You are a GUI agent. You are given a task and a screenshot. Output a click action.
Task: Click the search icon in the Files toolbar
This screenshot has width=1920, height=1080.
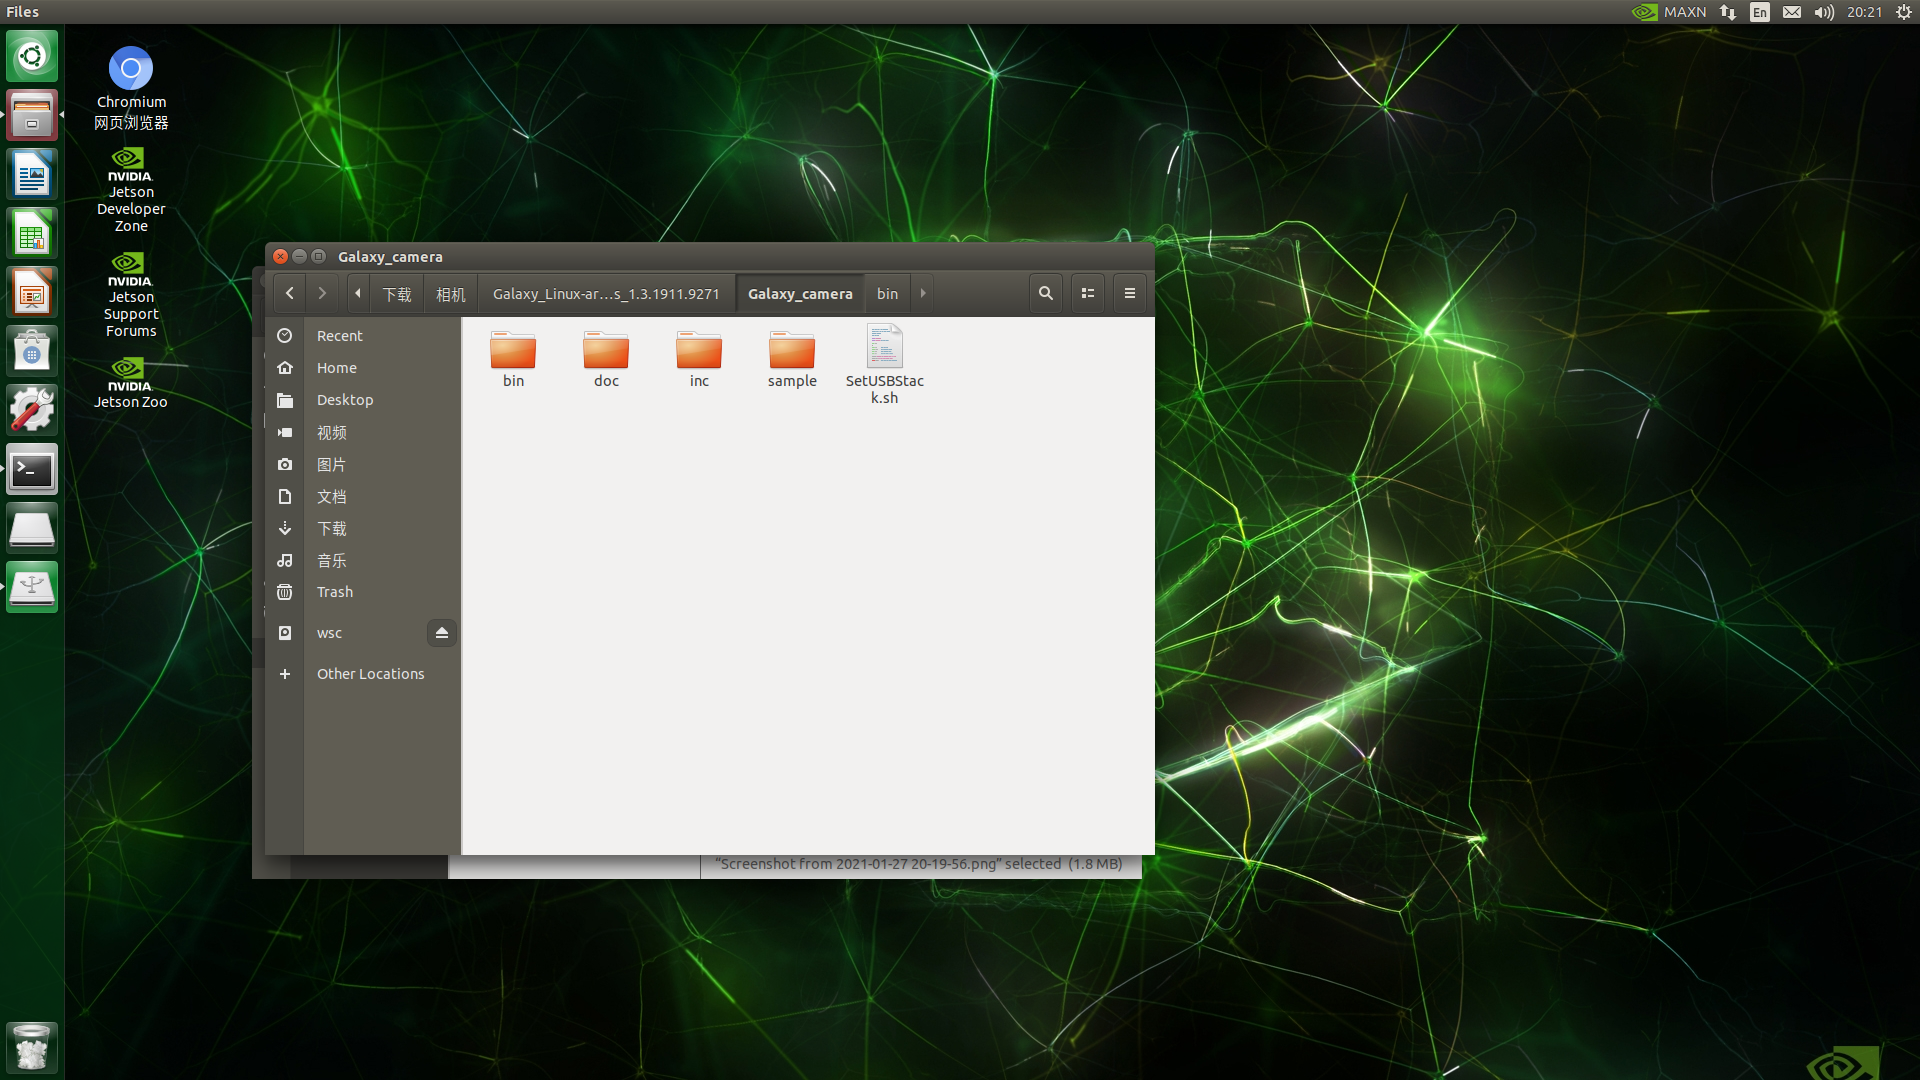1046,293
